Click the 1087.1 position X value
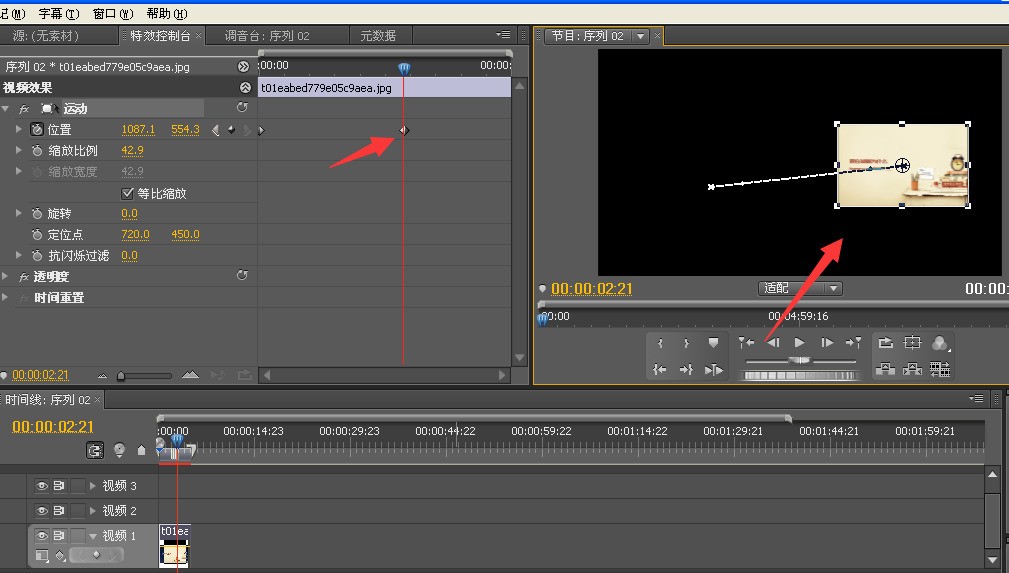The height and width of the screenshot is (573, 1009). pyautogui.click(x=138, y=129)
